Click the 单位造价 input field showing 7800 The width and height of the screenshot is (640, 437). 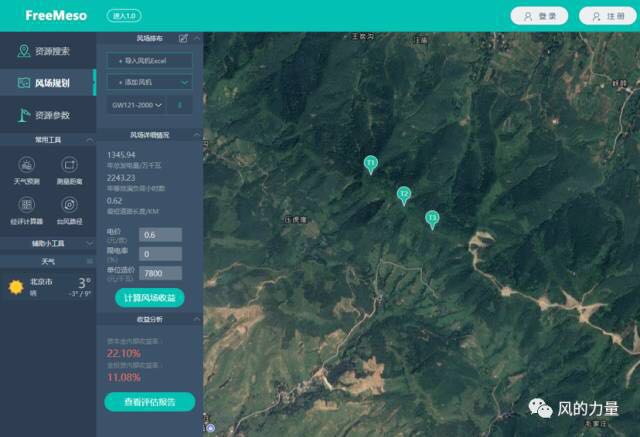point(160,273)
